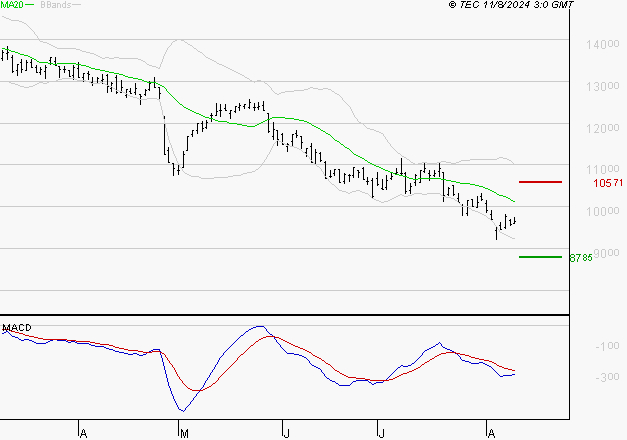Click the 14000 price axis label

pyautogui.click(x=603, y=44)
